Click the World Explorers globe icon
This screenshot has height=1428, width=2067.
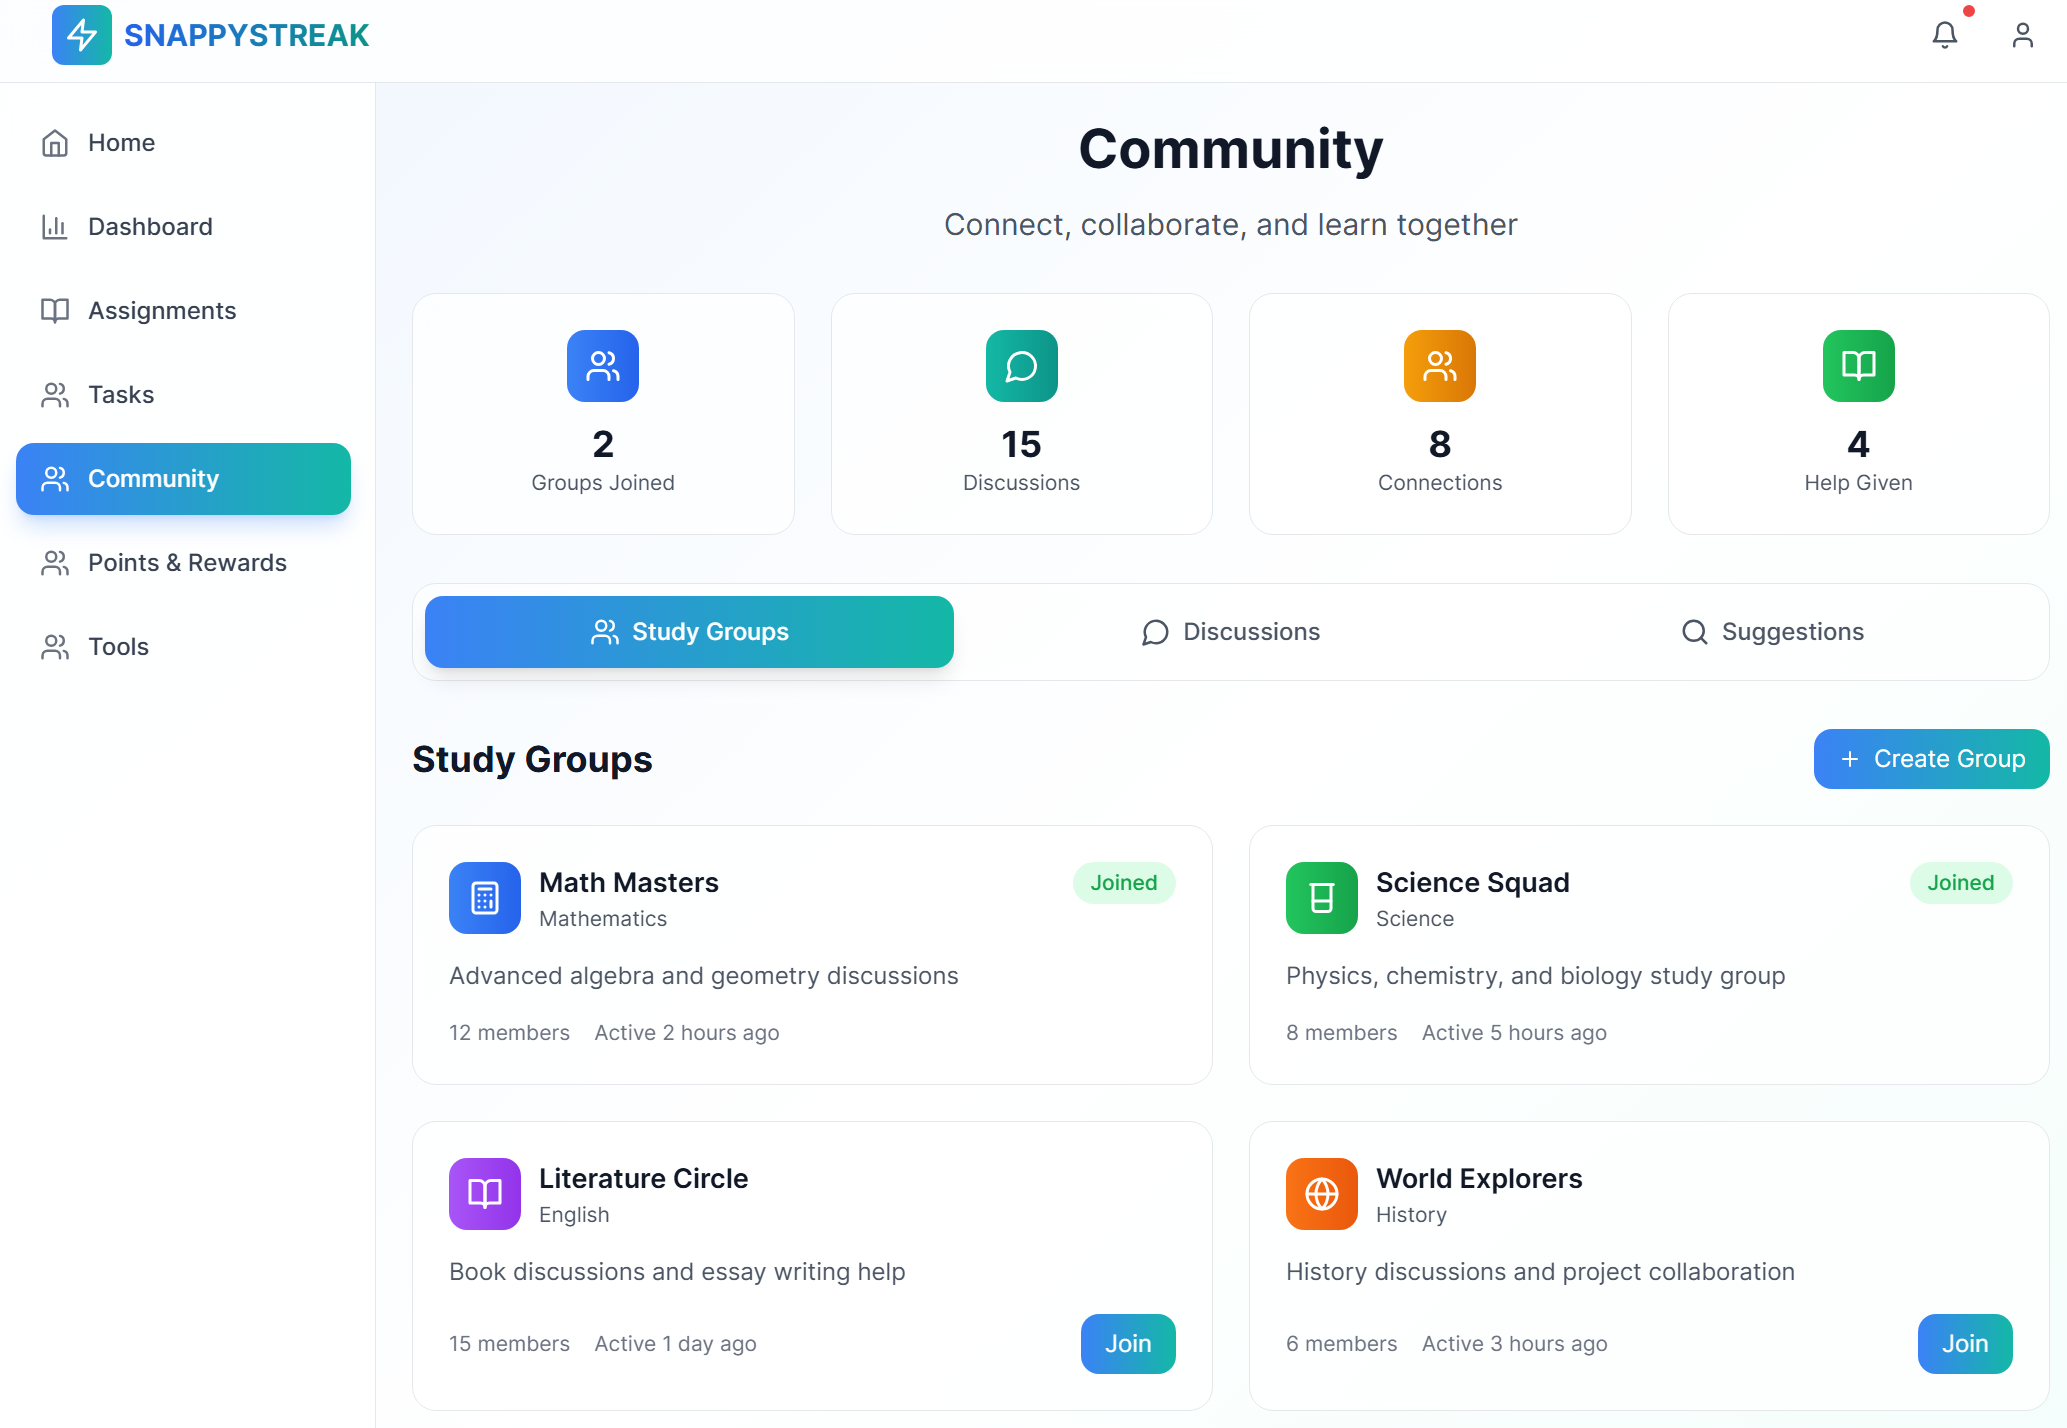(x=1321, y=1194)
